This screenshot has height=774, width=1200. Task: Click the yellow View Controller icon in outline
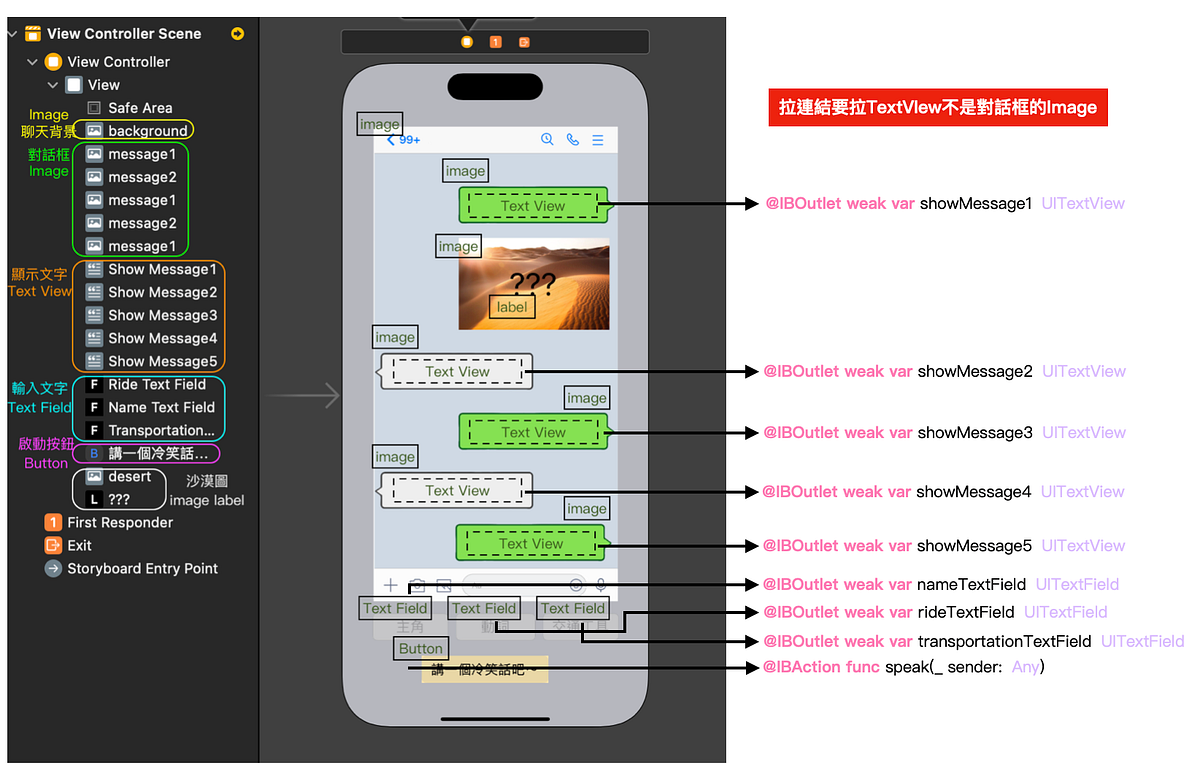[x=55, y=61]
